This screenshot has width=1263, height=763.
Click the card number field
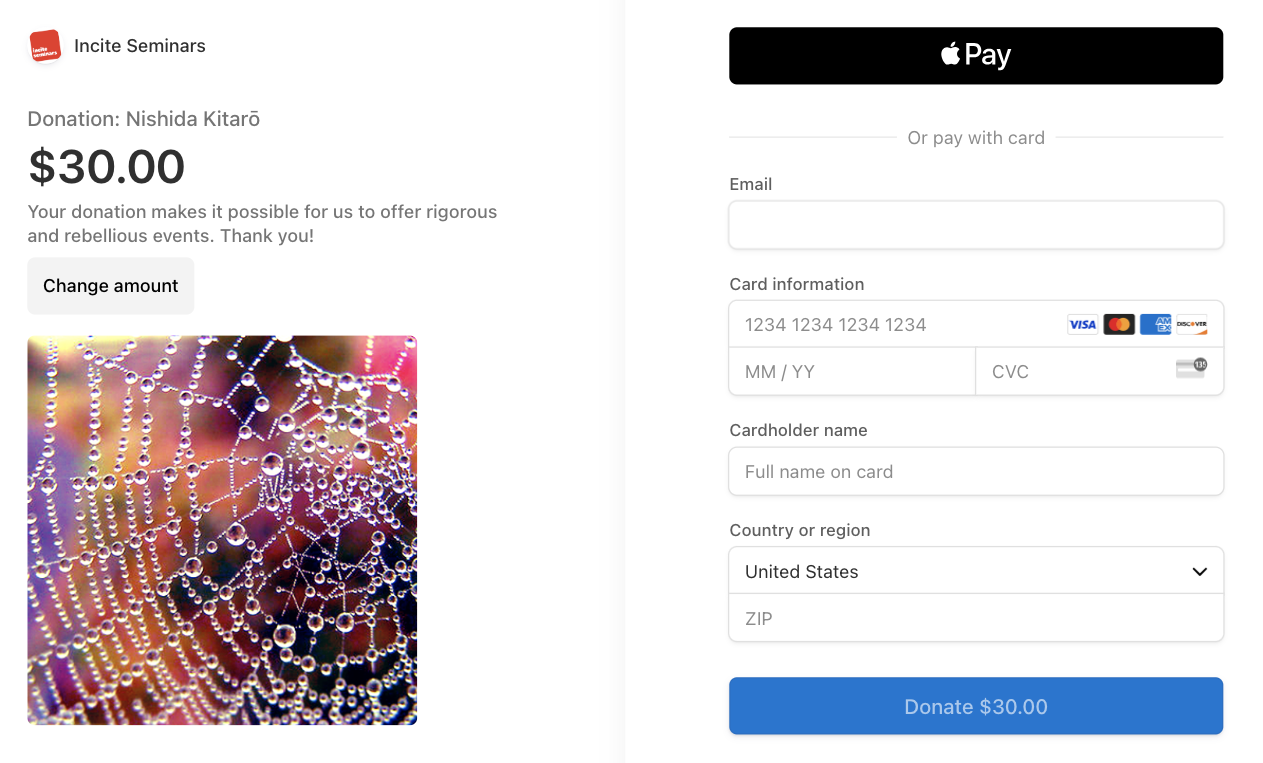pyautogui.click(x=900, y=324)
